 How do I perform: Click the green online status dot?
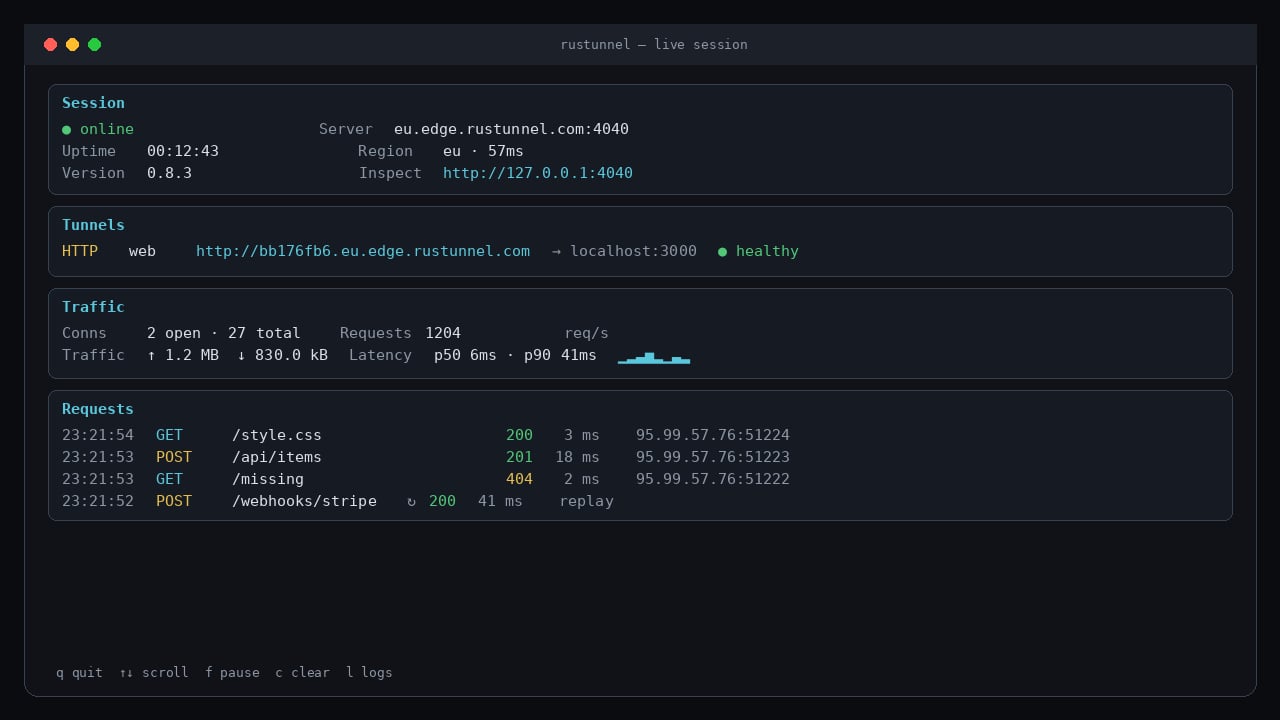click(66, 130)
